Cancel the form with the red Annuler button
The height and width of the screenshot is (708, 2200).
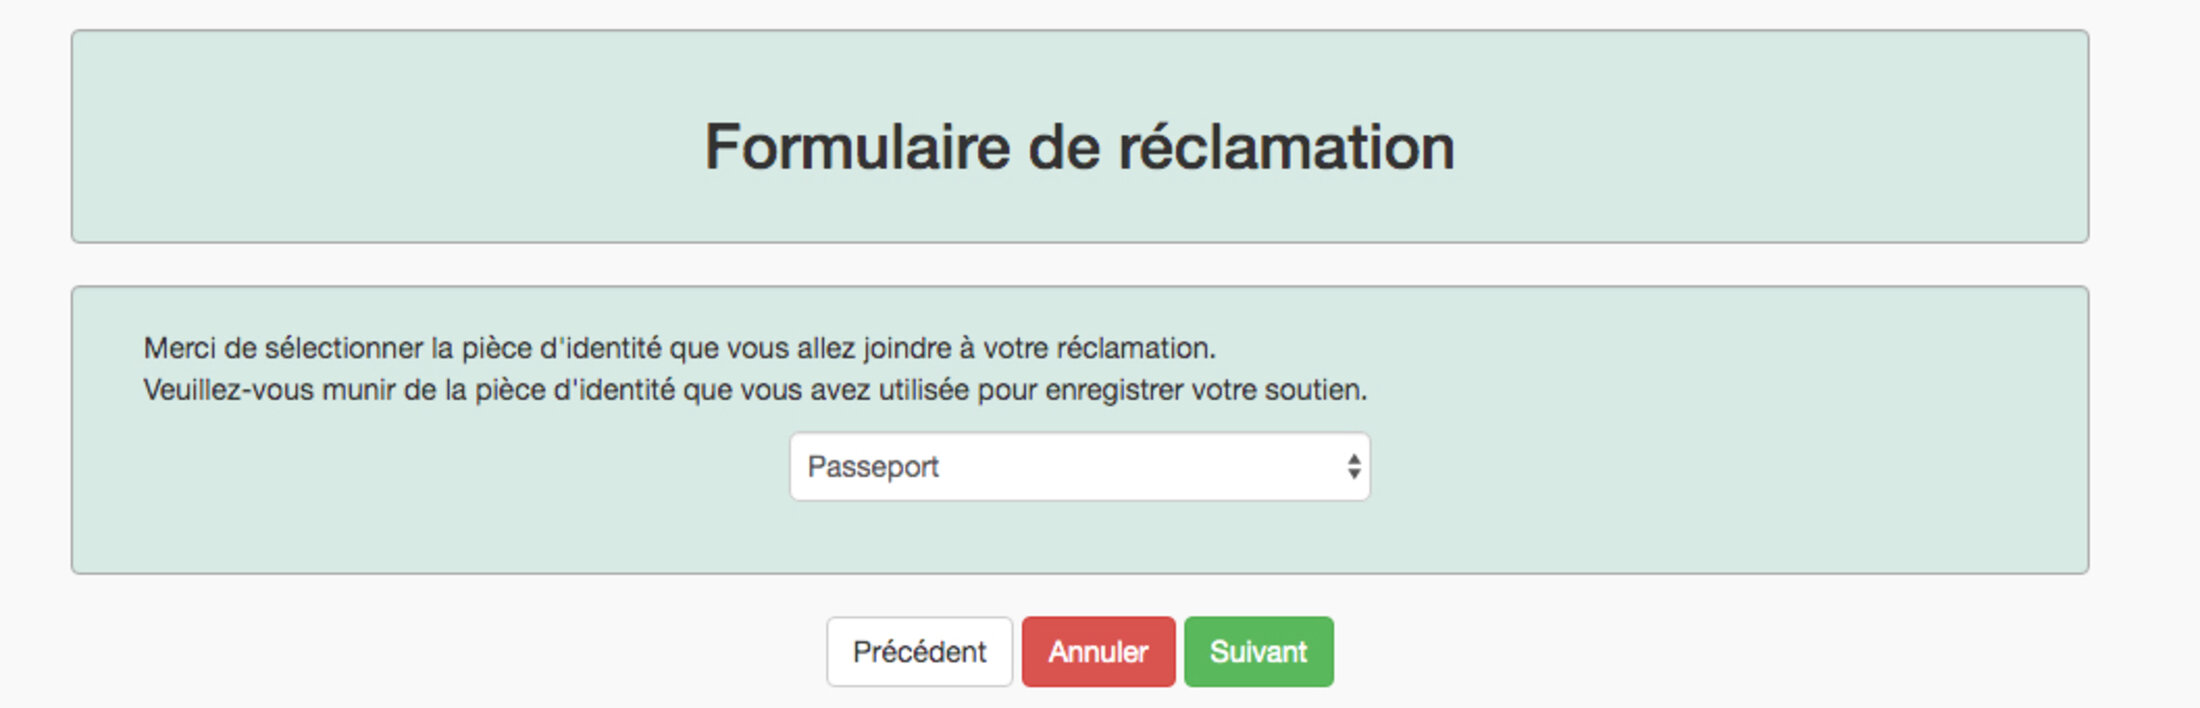click(x=1098, y=652)
